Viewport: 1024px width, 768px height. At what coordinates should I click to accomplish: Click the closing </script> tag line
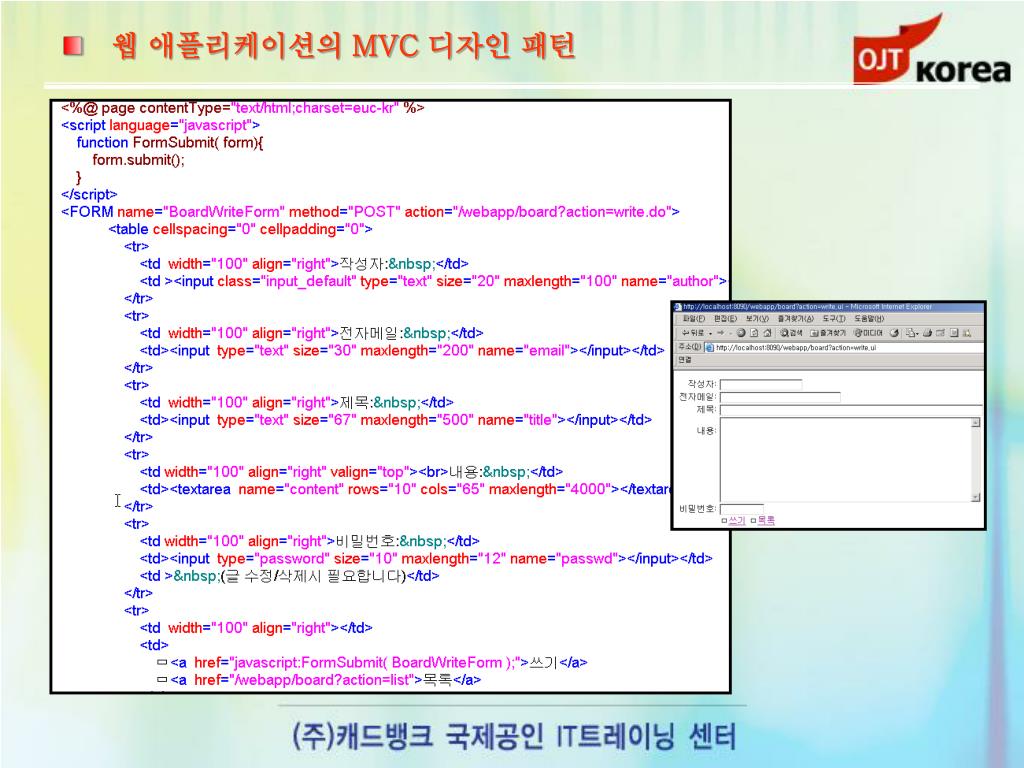pyautogui.click(x=89, y=195)
